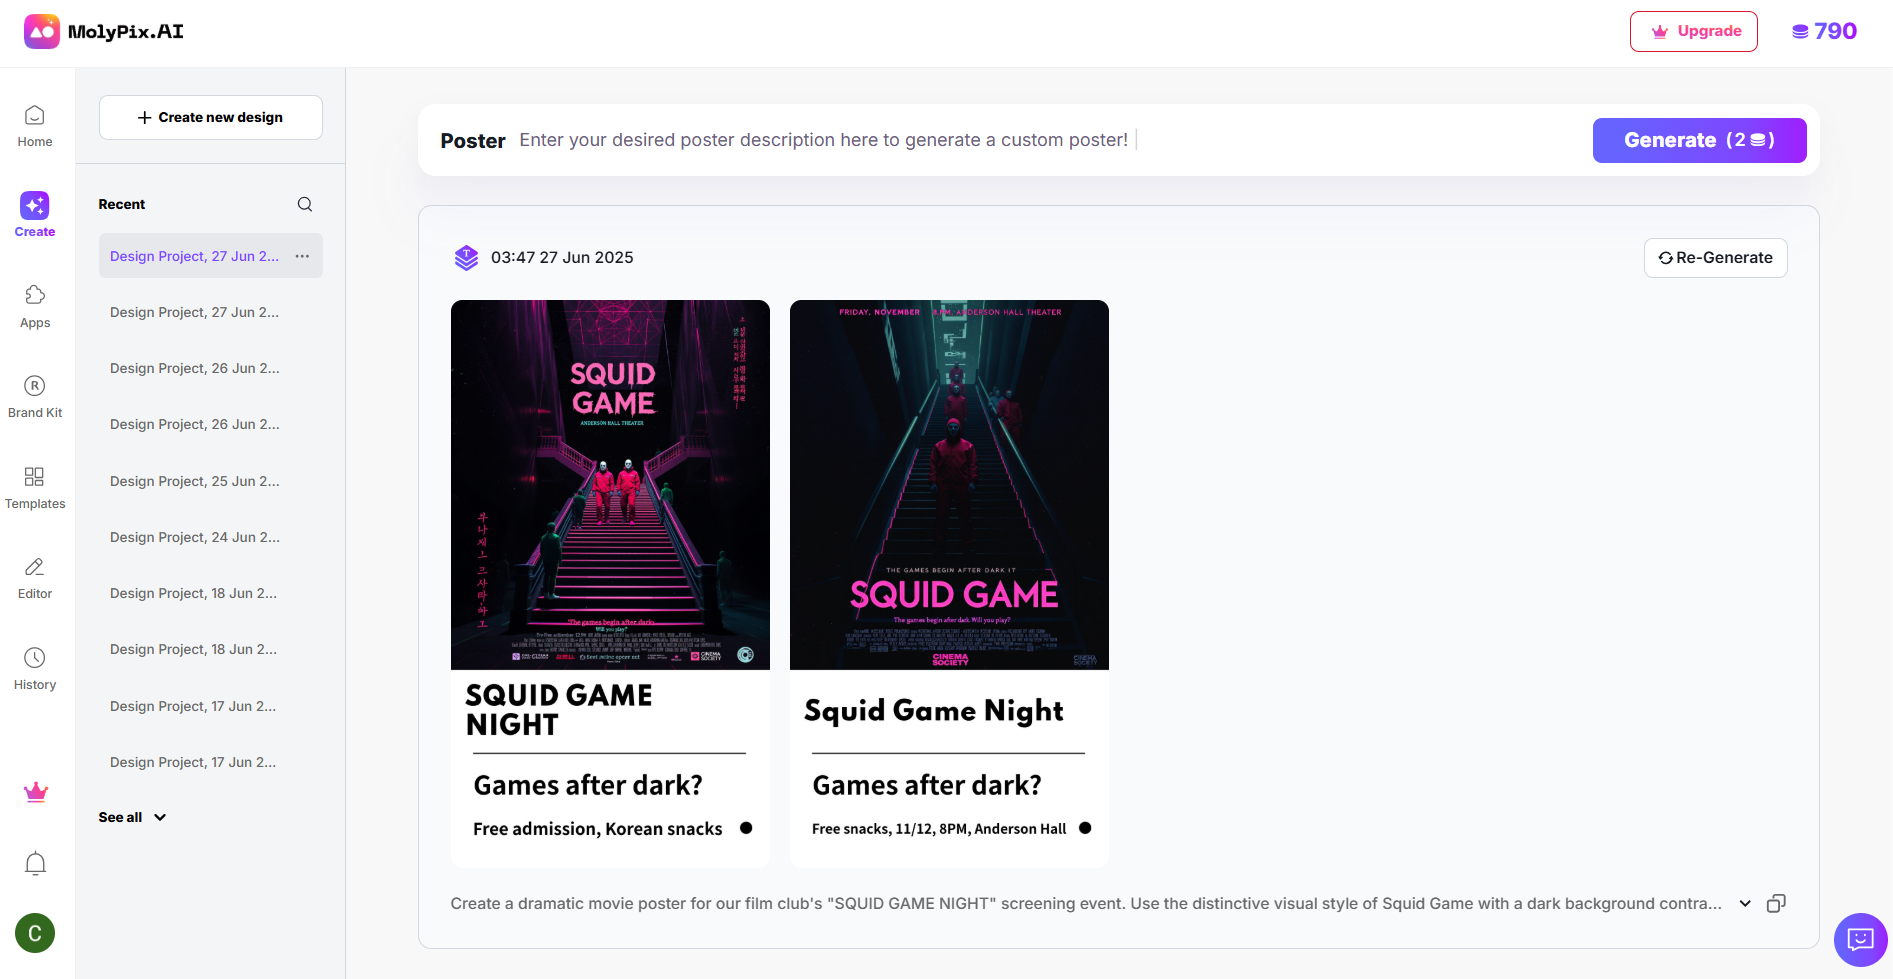Open the first Squid Game poster thumbnail
The width and height of the screenshot is (1893, 979).
[610, 485]
